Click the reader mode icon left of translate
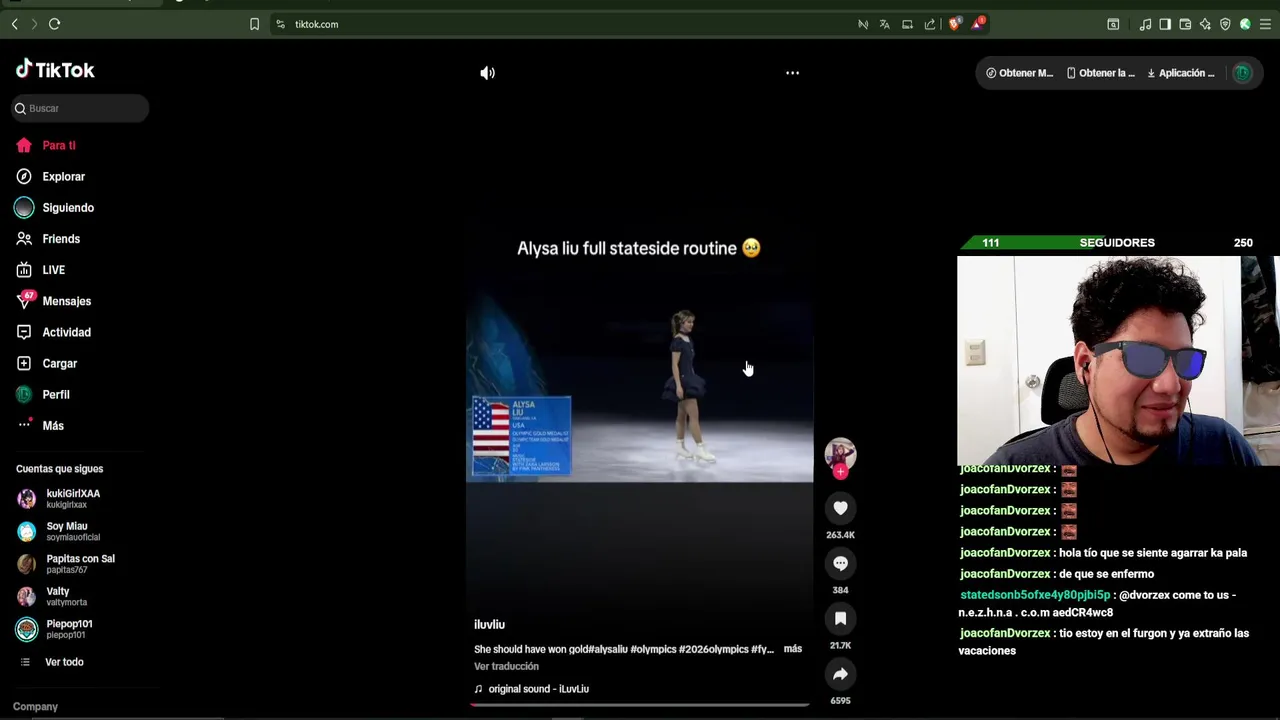The height and width of the screenshot is (720, 1280). click(863, 24)
